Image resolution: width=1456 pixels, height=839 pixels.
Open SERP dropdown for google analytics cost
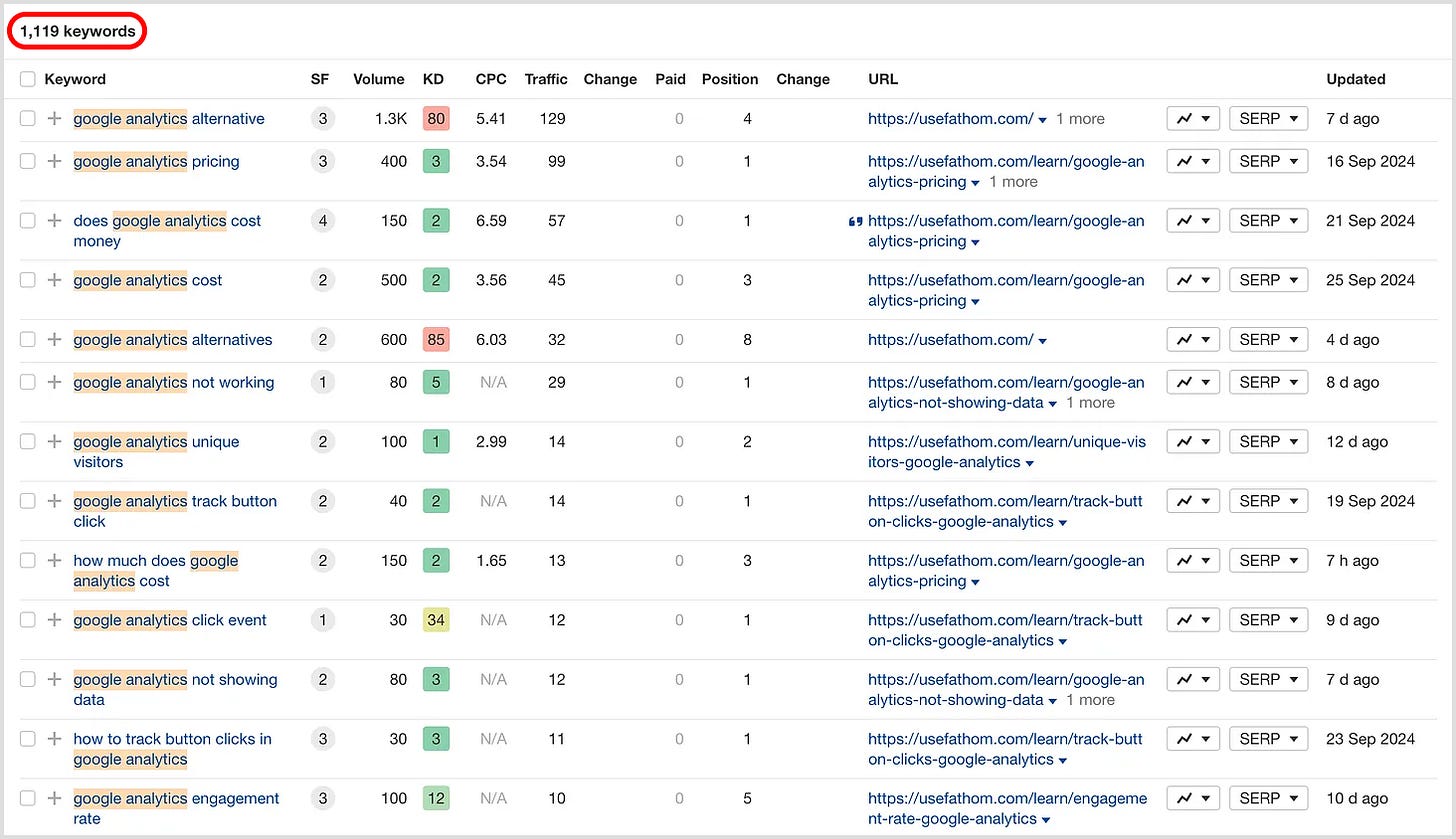(x=1268, y=280)
